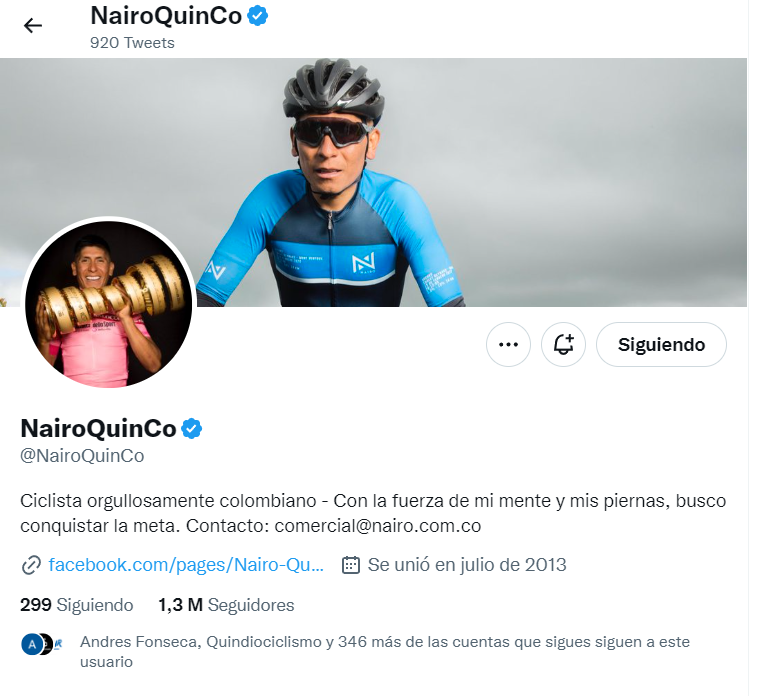
Task: Click the NairoQuinCo header title
Action: pos(166,15)
